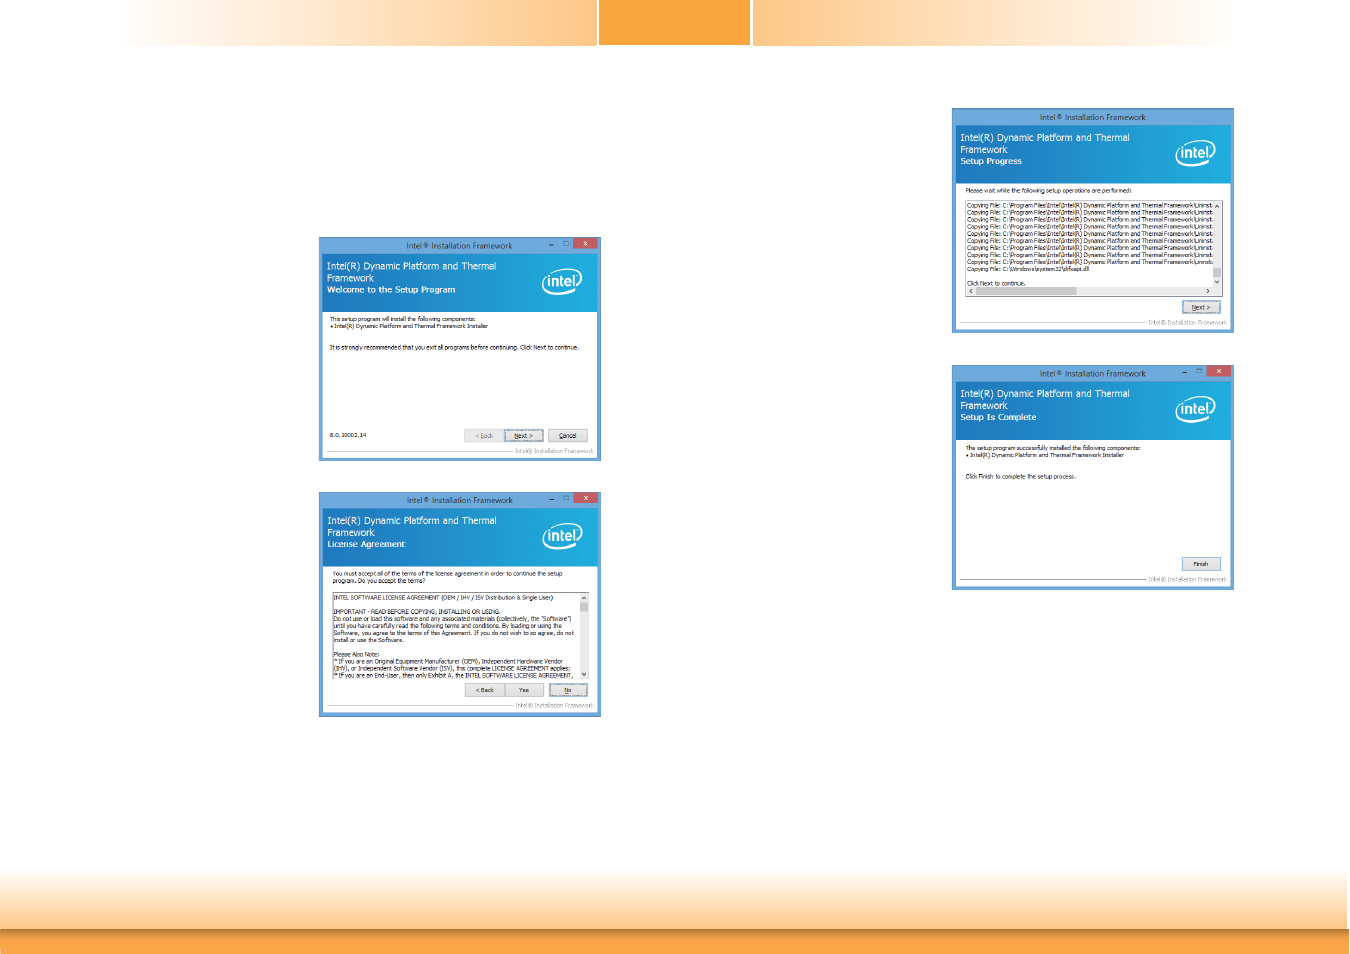Click the 'IMPORTANT - READ BEFORE COPYING' license line
Screen dimensions: 1350x954
pyautogui.click(x=417, y=612)
